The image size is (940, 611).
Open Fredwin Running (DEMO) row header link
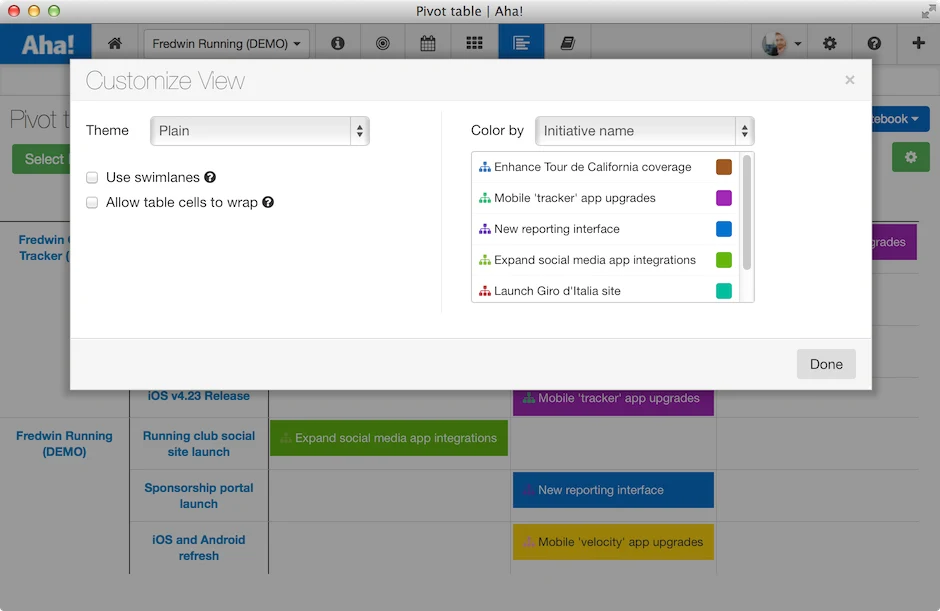pos(64,444)
